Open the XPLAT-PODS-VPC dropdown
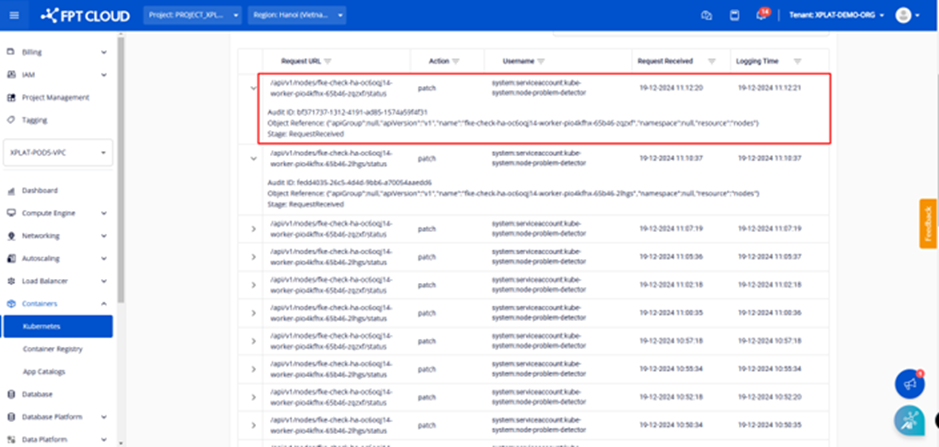The width and height of the screenshot is (939, 447). tap(58, 154)
